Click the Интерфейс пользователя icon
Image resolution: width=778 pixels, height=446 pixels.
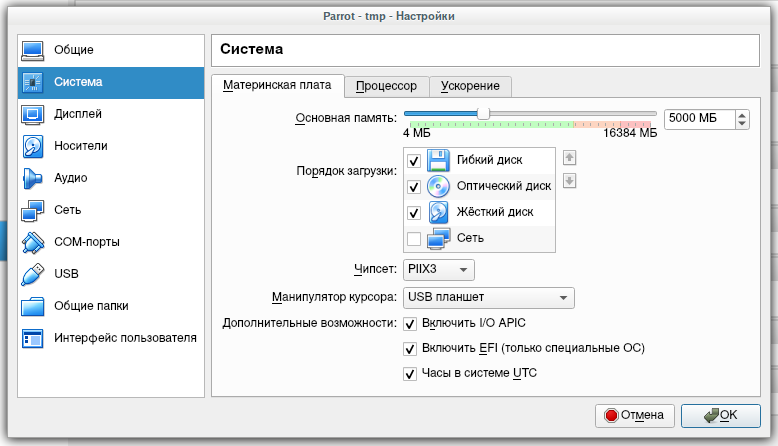point(33,338)
